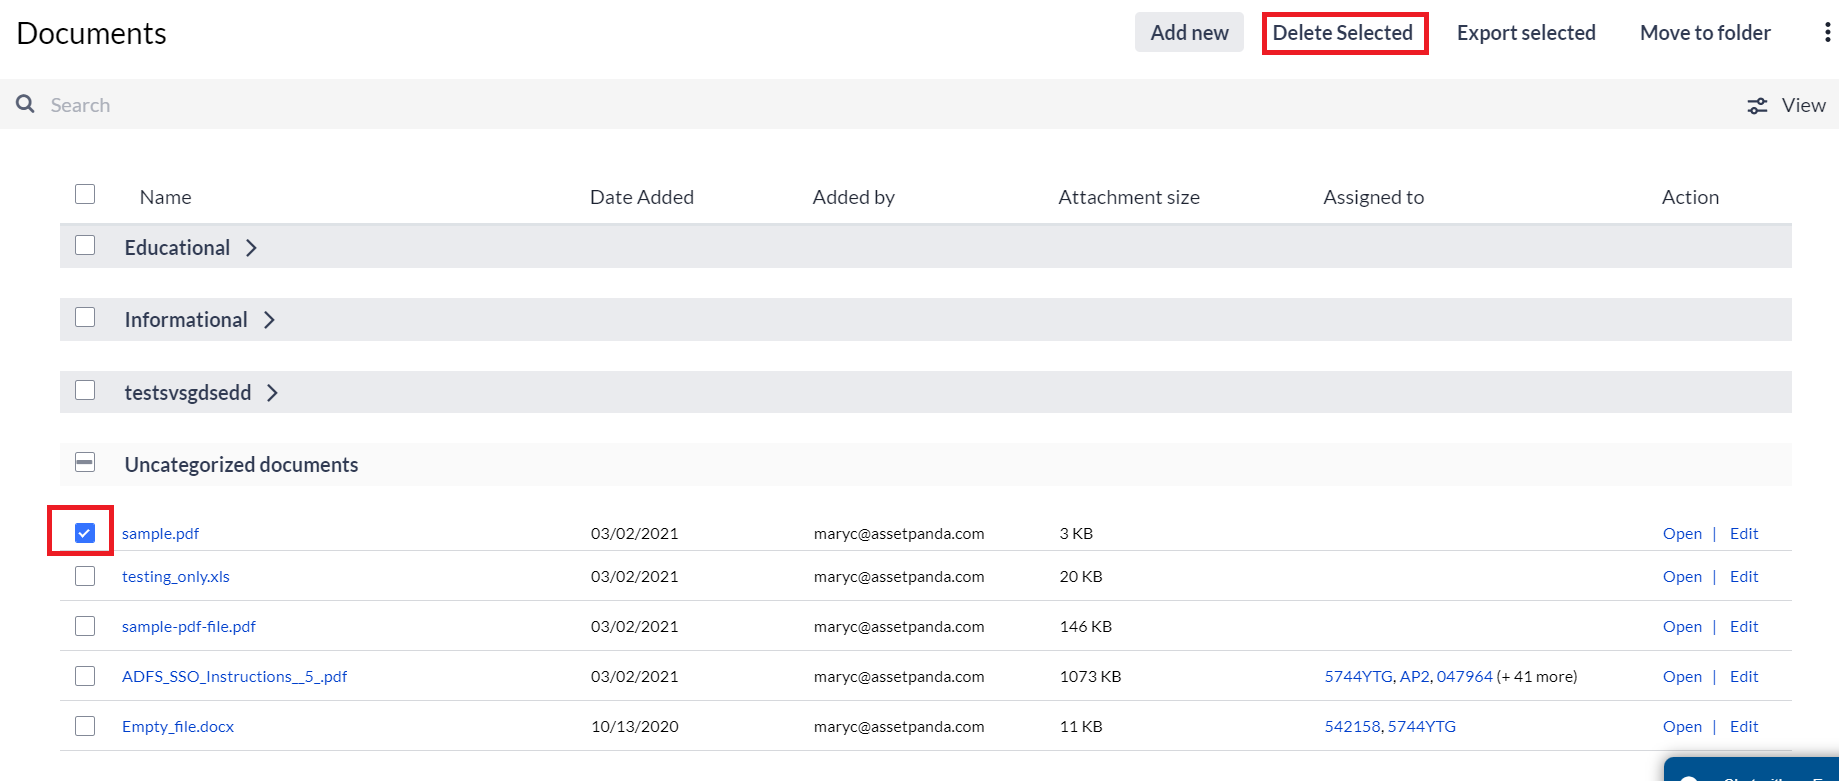
Task: Check the sample-pdf-file.pdf checkbox
Action: point(85,626)
